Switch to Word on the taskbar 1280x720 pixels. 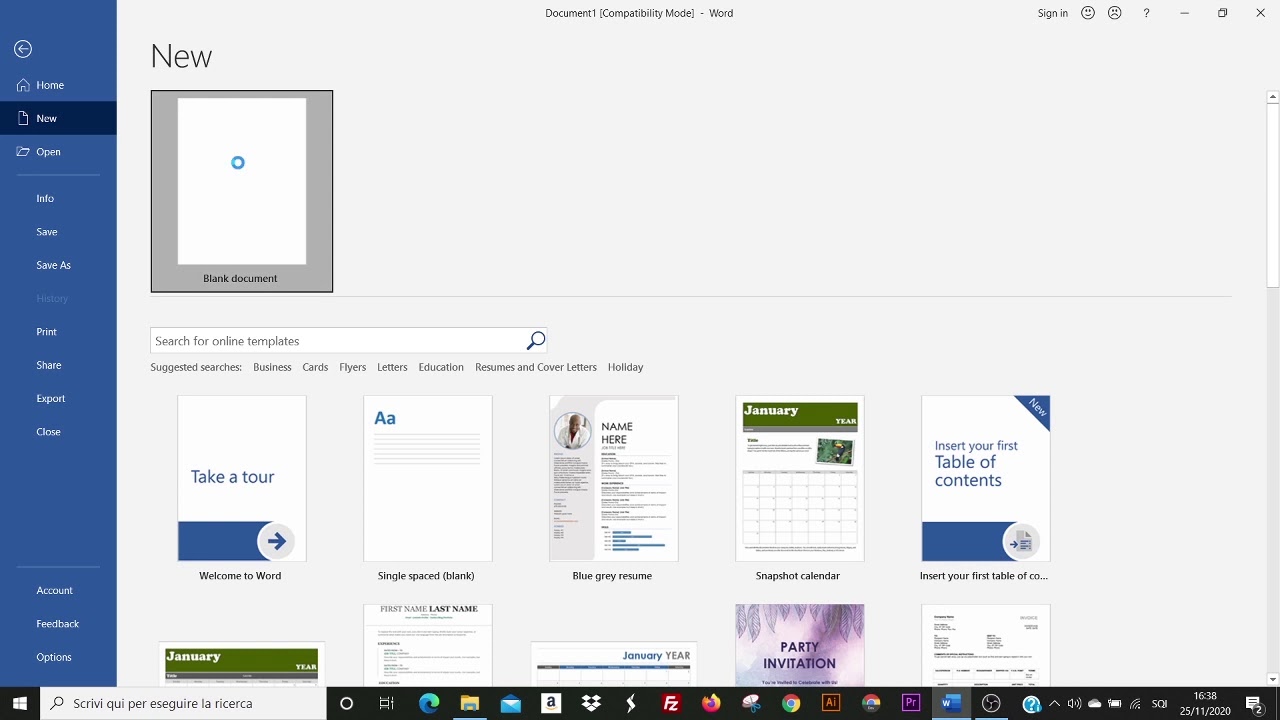951,703
